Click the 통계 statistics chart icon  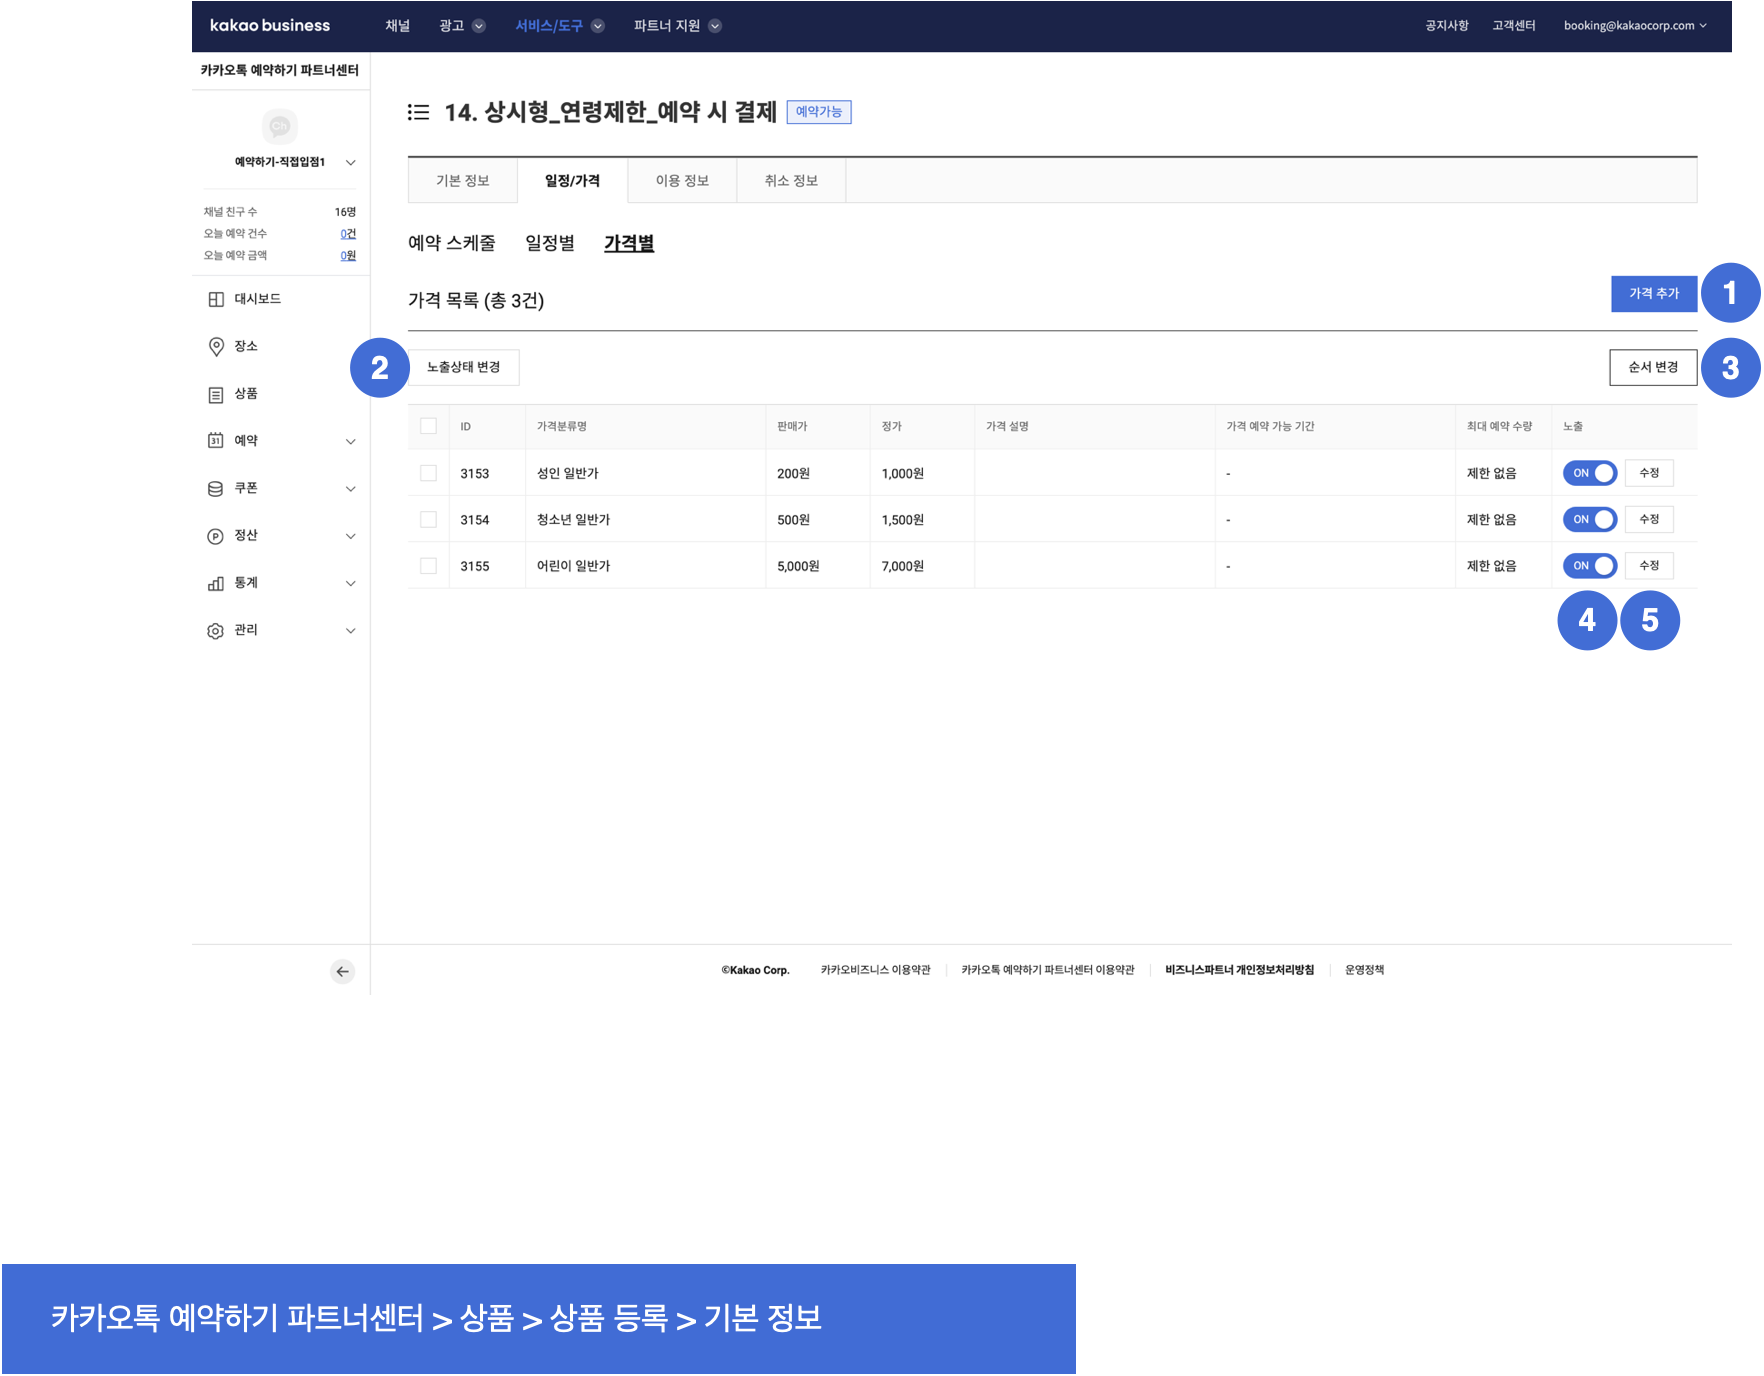click(x=216, y=583)
